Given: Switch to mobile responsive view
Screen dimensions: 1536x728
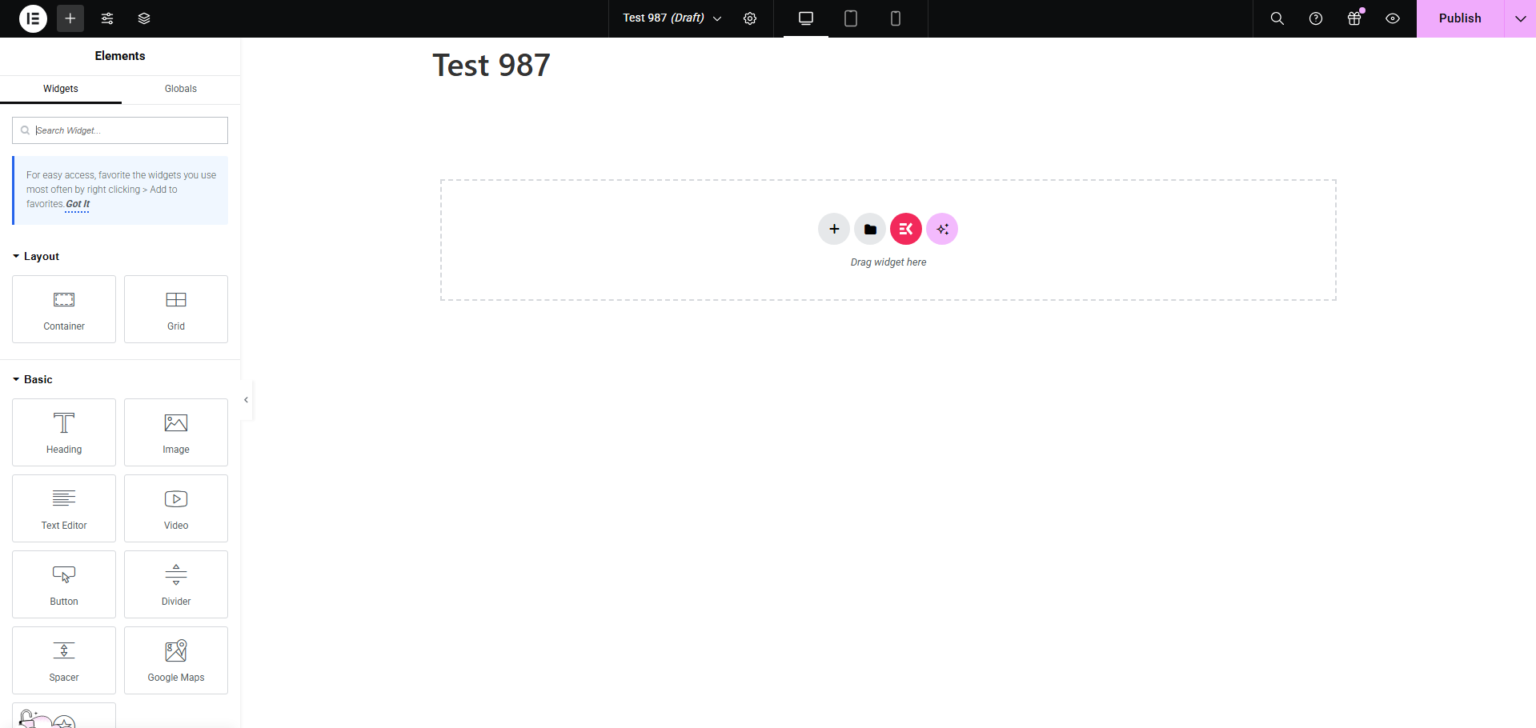Looking at the screenshot, I should [x=895, y=18].
